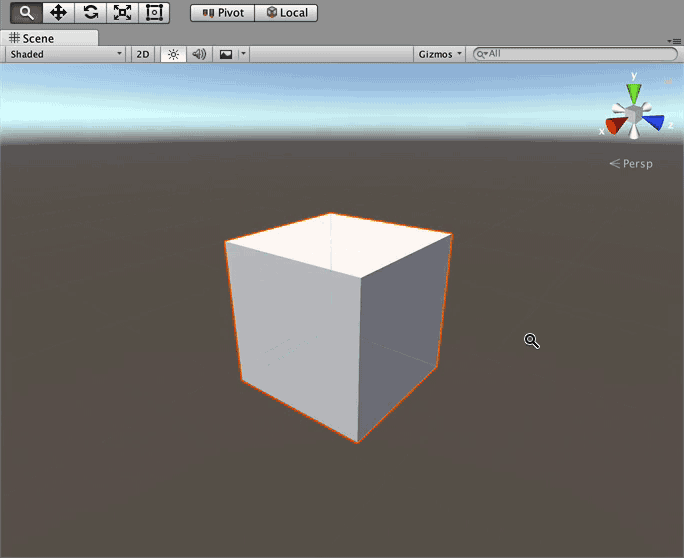Click the white bottom axis cone
Image resolution: width=684 pixels, height=558 pixels.
634,131
